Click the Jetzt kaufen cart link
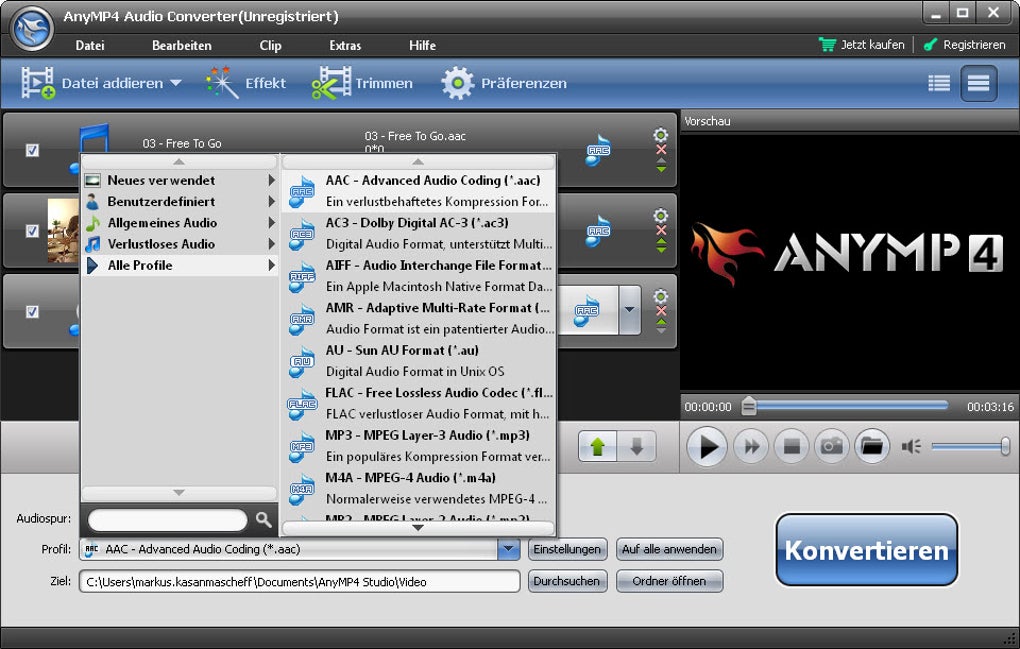 click(862, 45)
